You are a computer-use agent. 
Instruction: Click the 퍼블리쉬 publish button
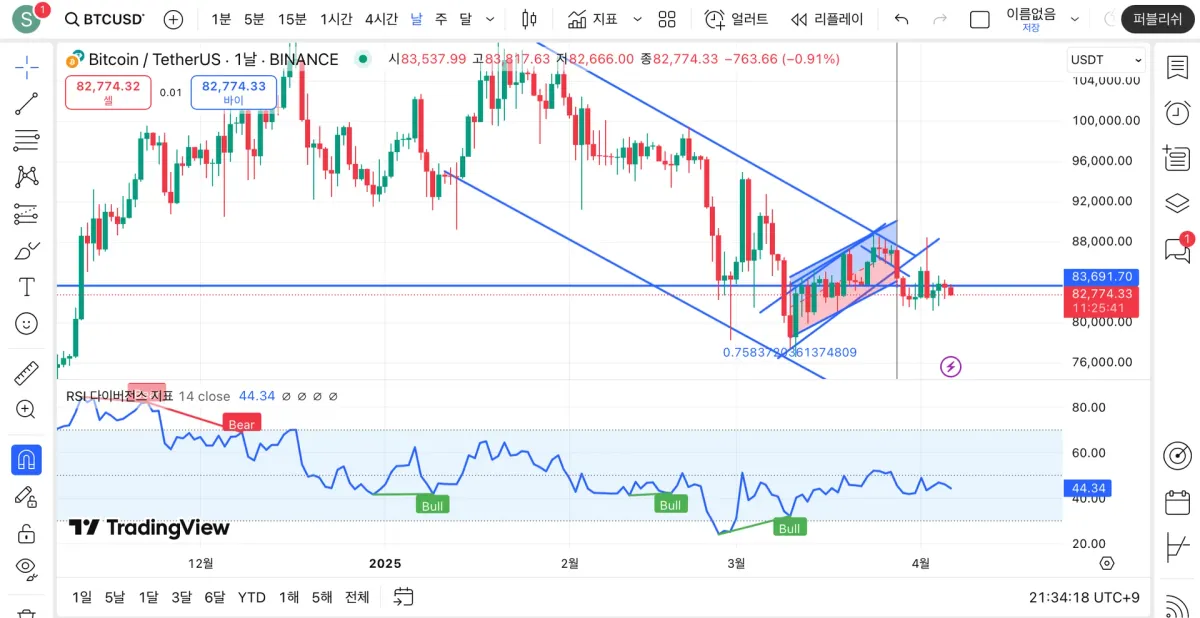pos(1158,19)
